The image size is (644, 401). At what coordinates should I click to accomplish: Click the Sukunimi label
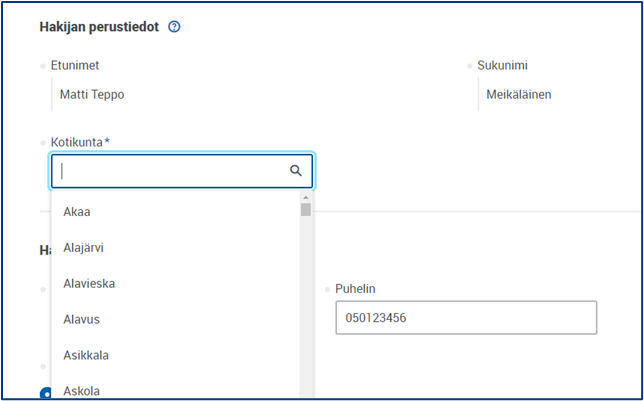coord(502,66)
